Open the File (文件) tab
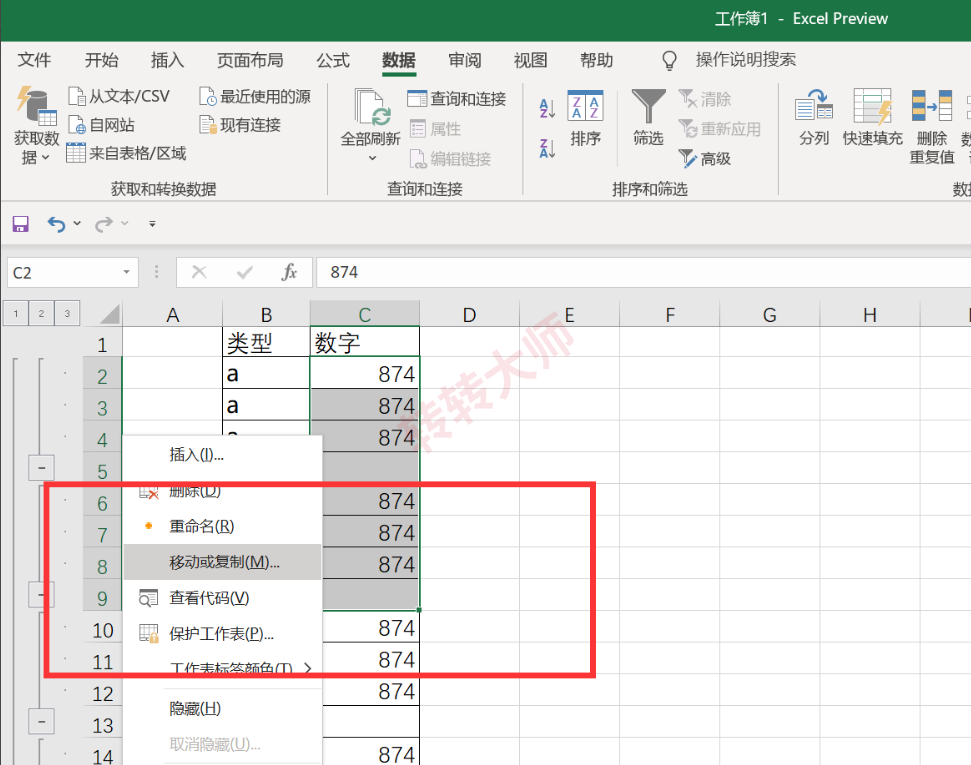The width and height of the screenshot is (971, 765). [34, 60]
